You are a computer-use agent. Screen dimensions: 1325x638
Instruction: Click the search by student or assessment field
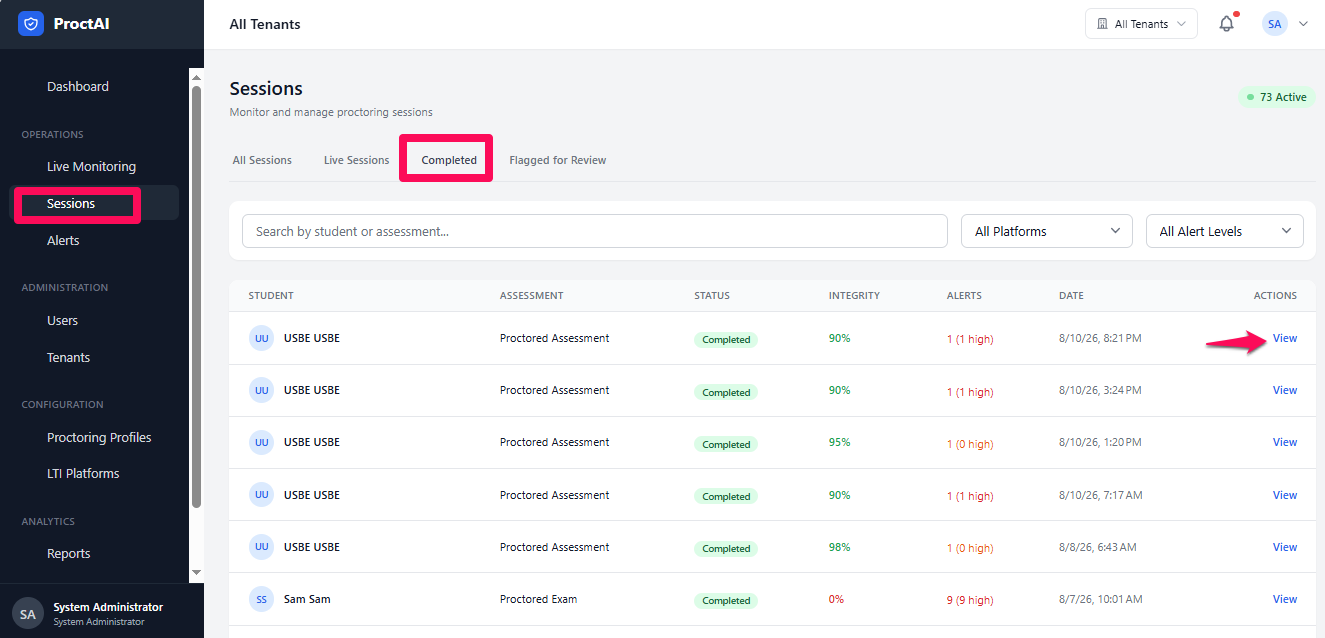pos(595,231)
